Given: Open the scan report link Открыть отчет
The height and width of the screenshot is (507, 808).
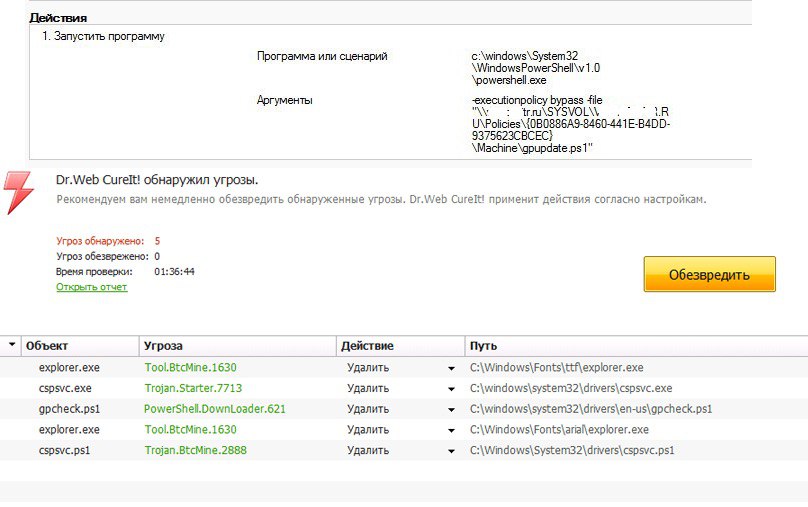Looking at the screenshot, I should pos(91,287).
